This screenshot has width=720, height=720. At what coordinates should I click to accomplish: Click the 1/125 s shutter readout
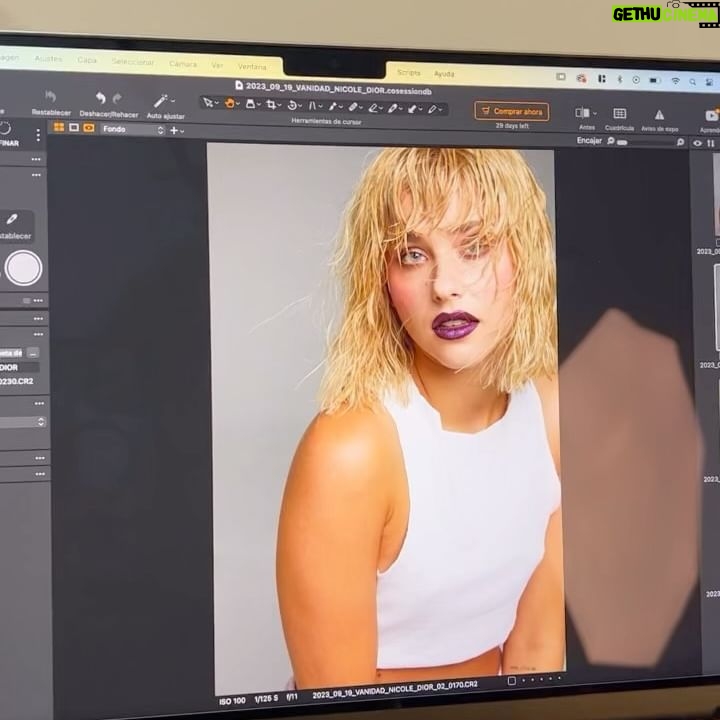[x=266, y=699]
